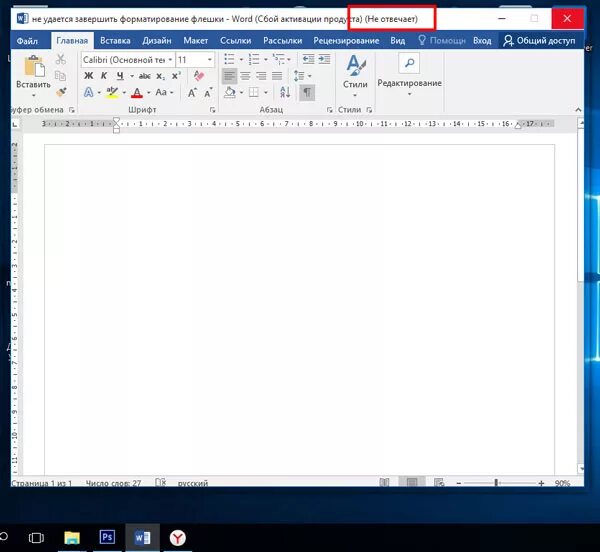Open line spacing options

click(x=302, y=76)
